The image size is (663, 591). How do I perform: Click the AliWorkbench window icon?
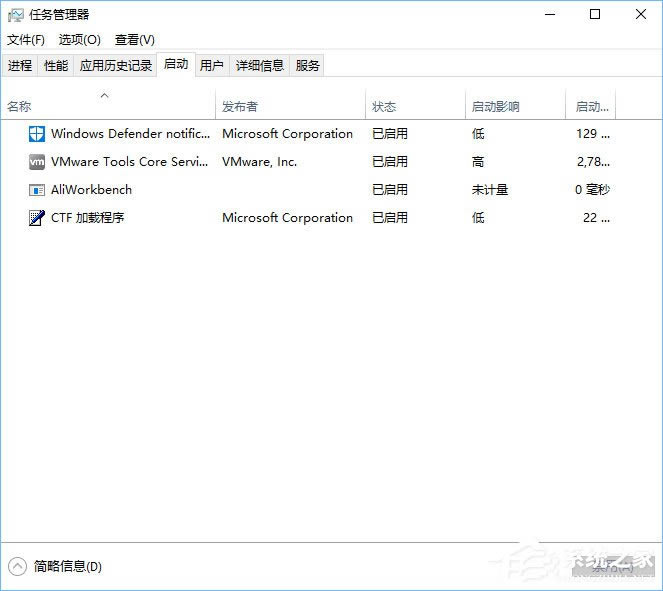[36, 190]
